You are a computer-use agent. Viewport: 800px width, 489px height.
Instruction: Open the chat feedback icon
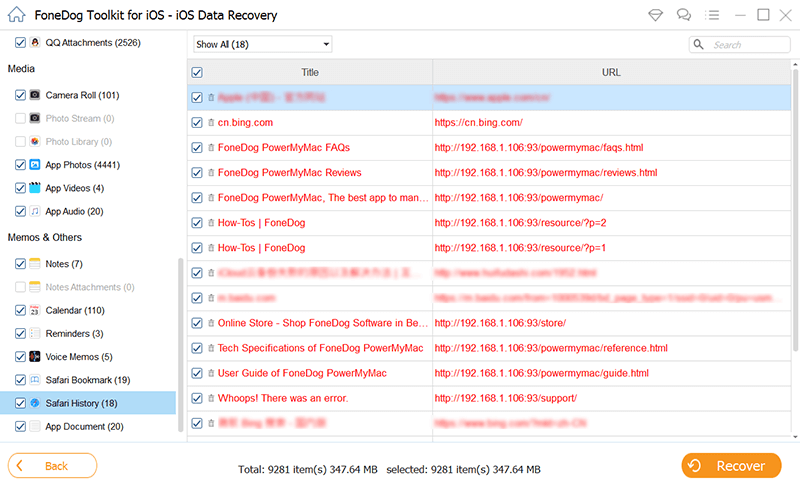pyautogui.click(x=684, y=15)
